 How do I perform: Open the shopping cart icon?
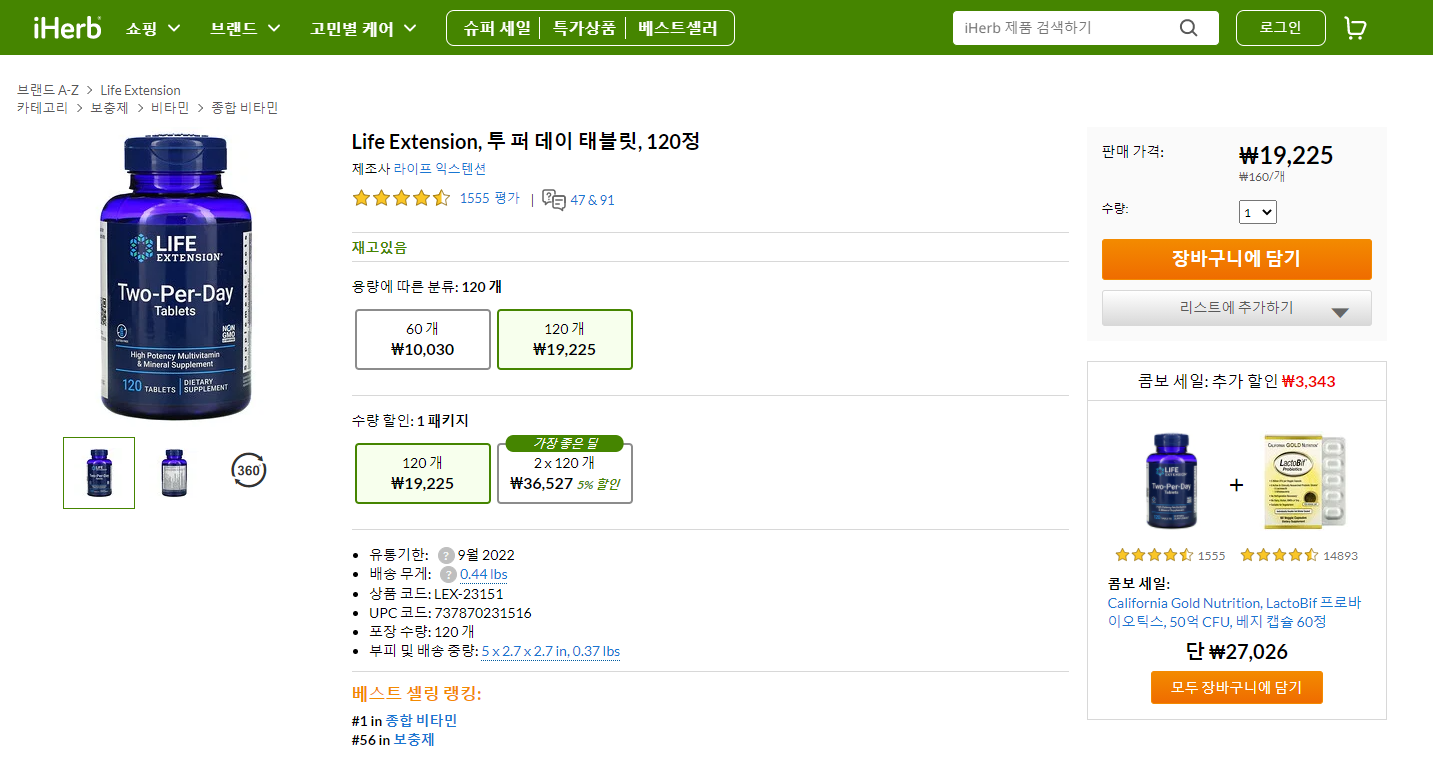point(1355,28)
